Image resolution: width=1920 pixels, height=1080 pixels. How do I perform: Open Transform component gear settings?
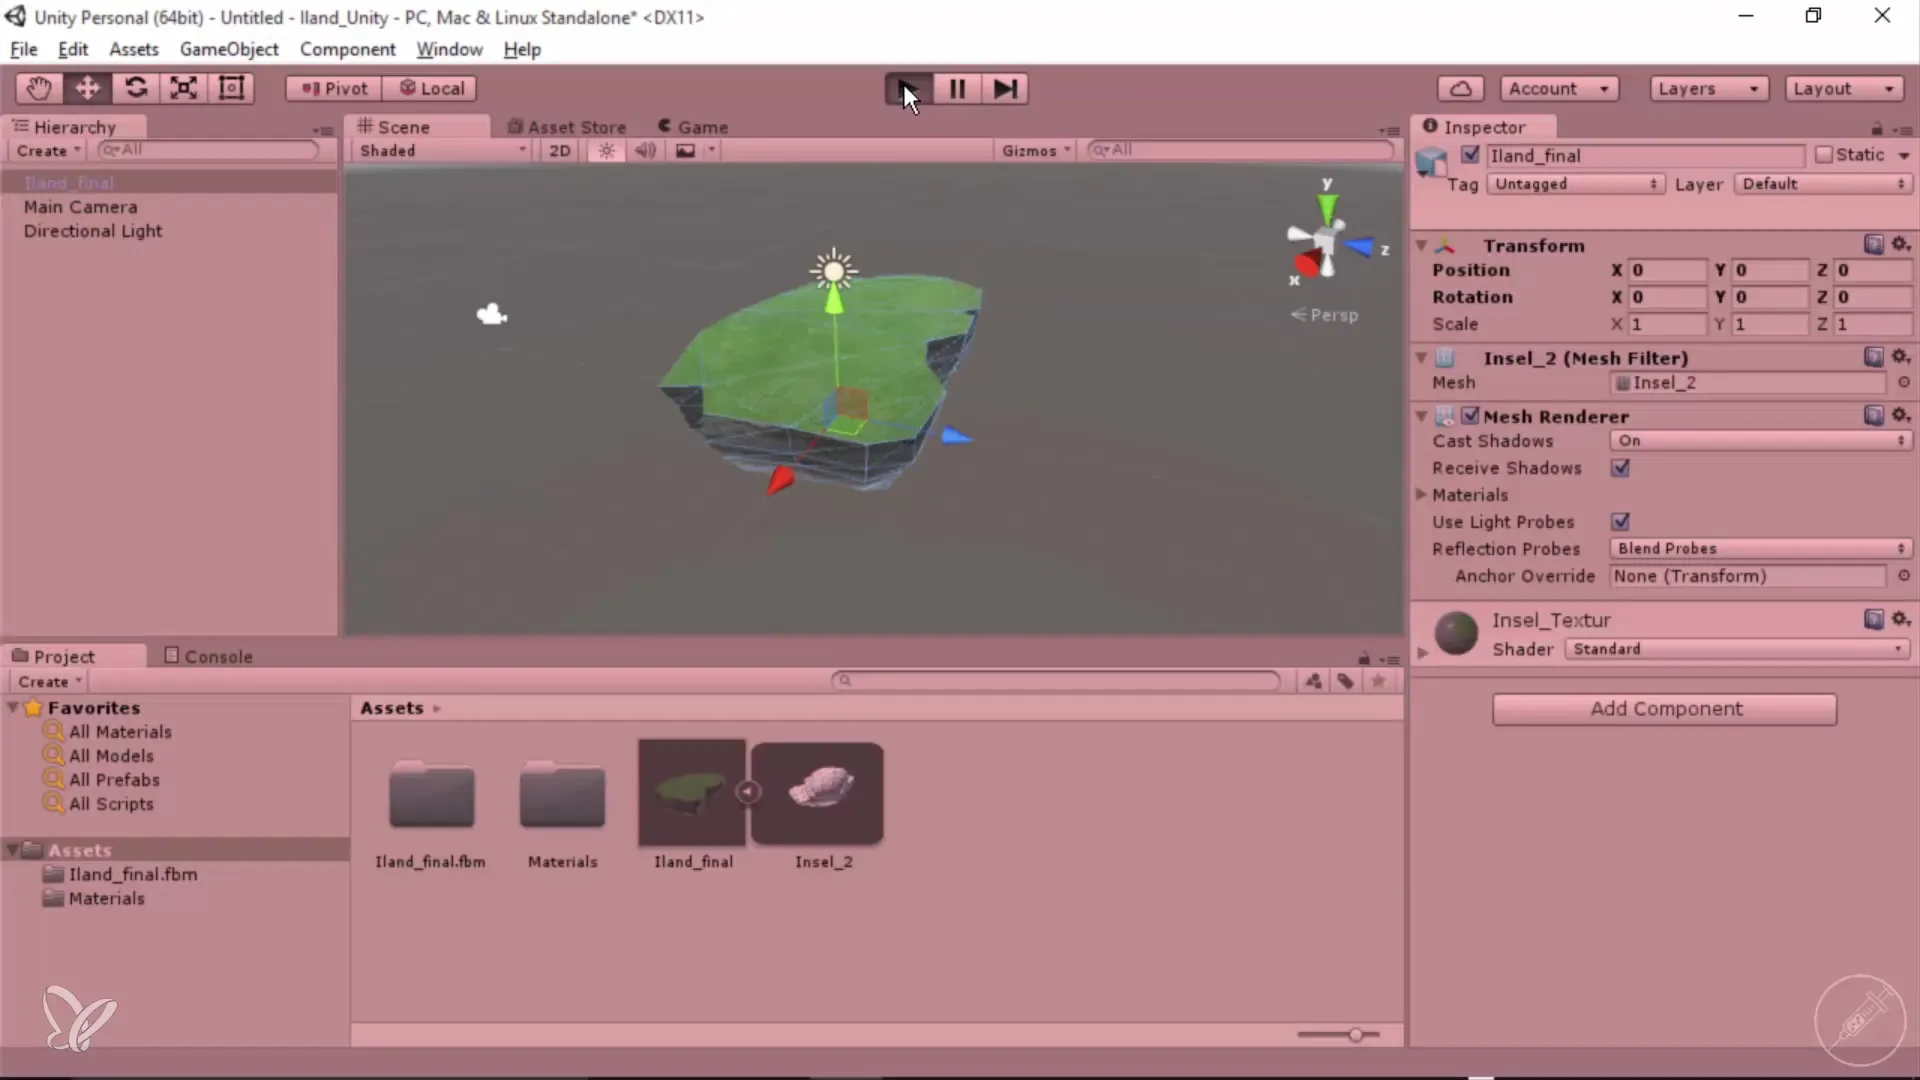[x=1901, y=244]
